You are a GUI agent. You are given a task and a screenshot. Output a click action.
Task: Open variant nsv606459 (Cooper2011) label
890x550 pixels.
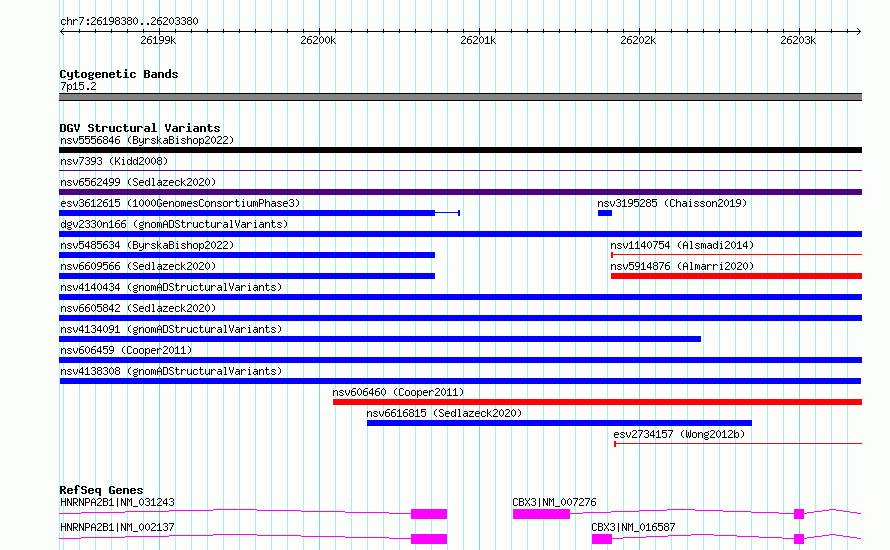126,350
